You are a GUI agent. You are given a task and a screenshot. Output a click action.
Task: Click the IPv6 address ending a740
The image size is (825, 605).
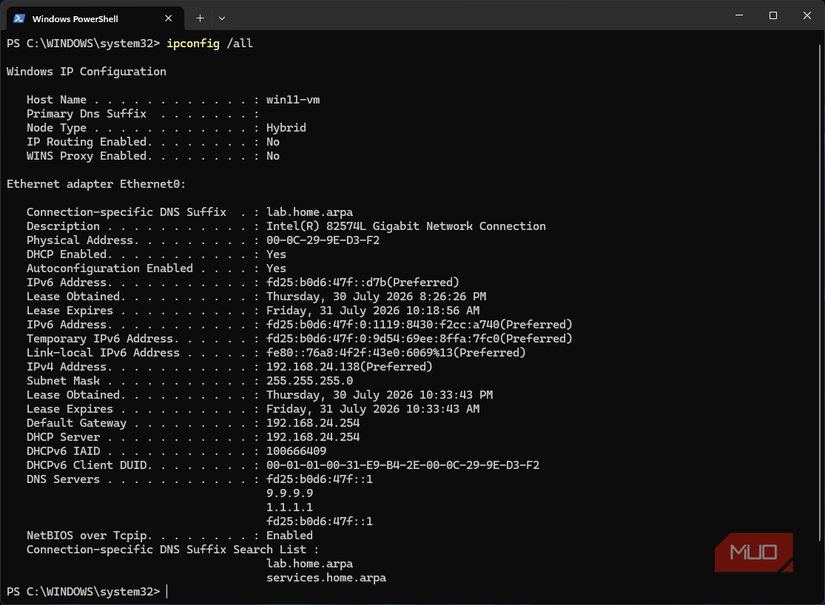419,325
